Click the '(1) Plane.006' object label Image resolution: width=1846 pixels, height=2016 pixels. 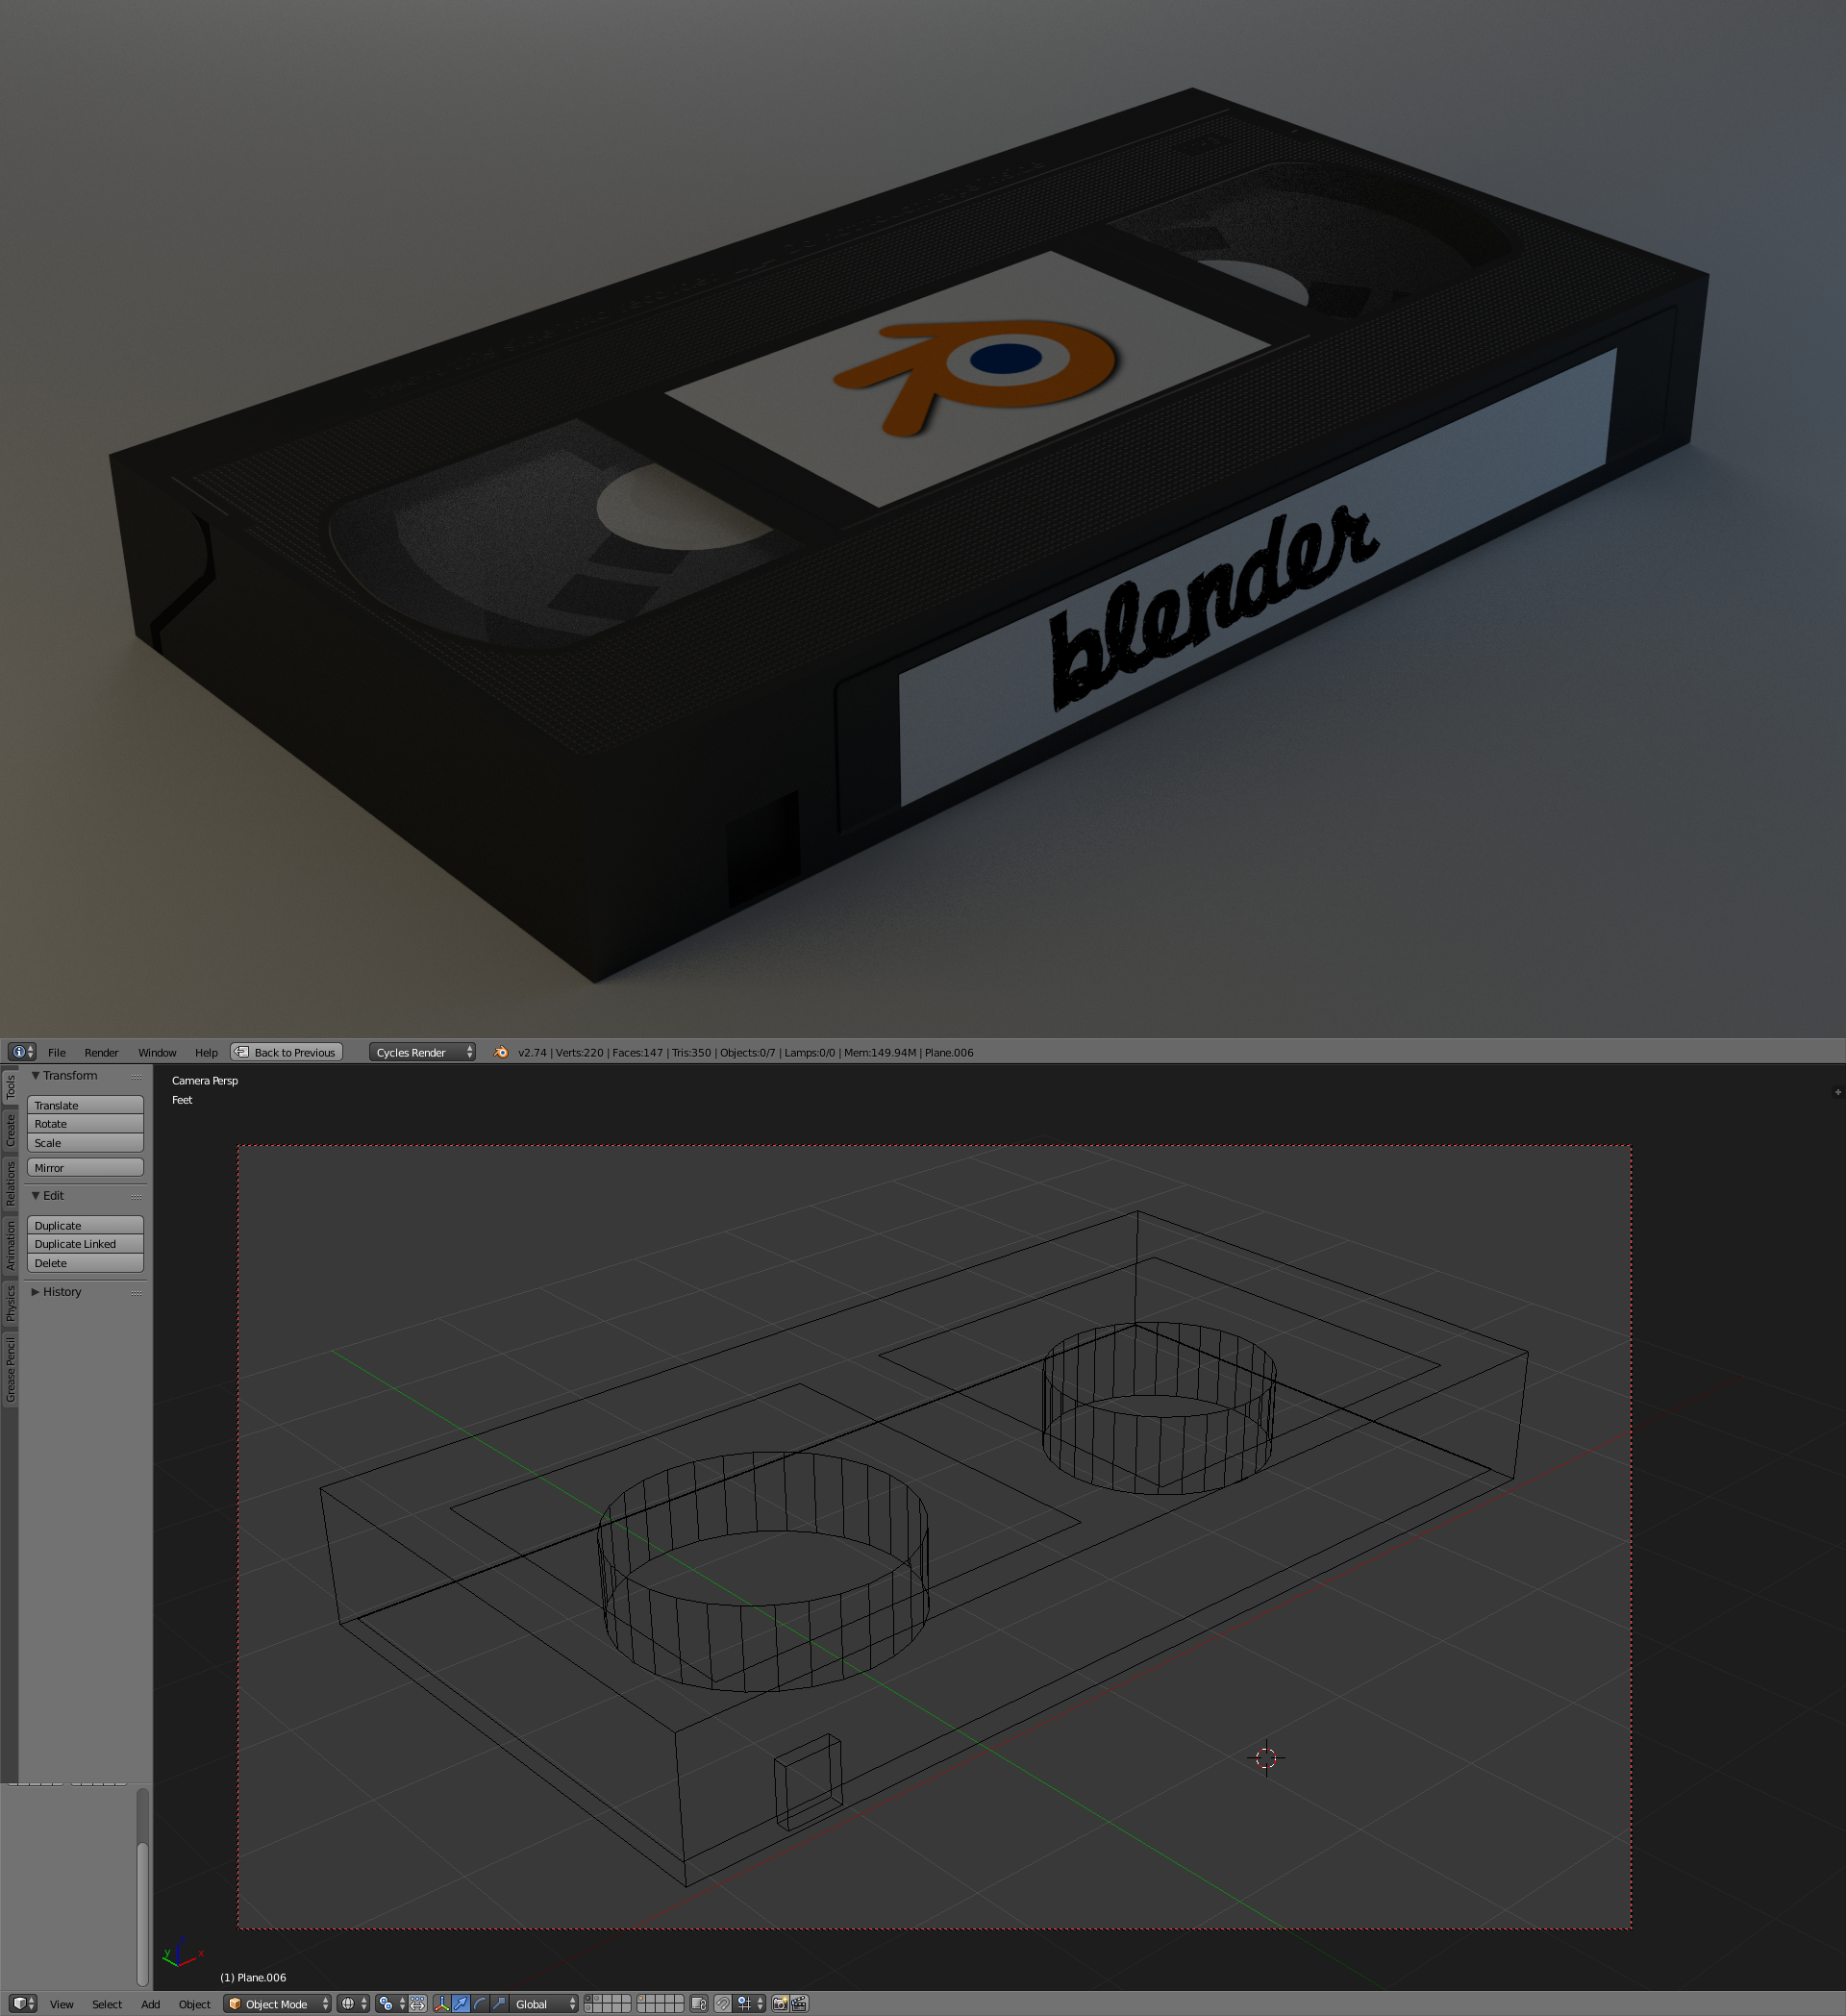point(253,1977)
